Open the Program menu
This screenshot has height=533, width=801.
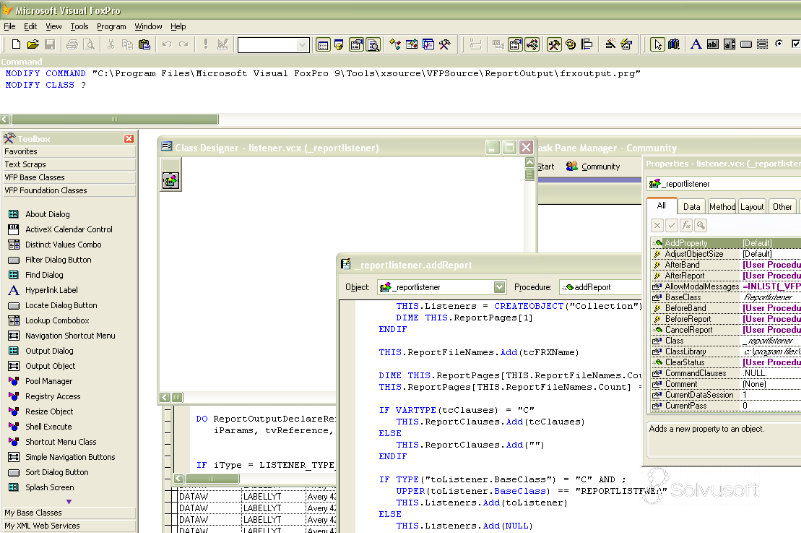[x=111, y=26]
